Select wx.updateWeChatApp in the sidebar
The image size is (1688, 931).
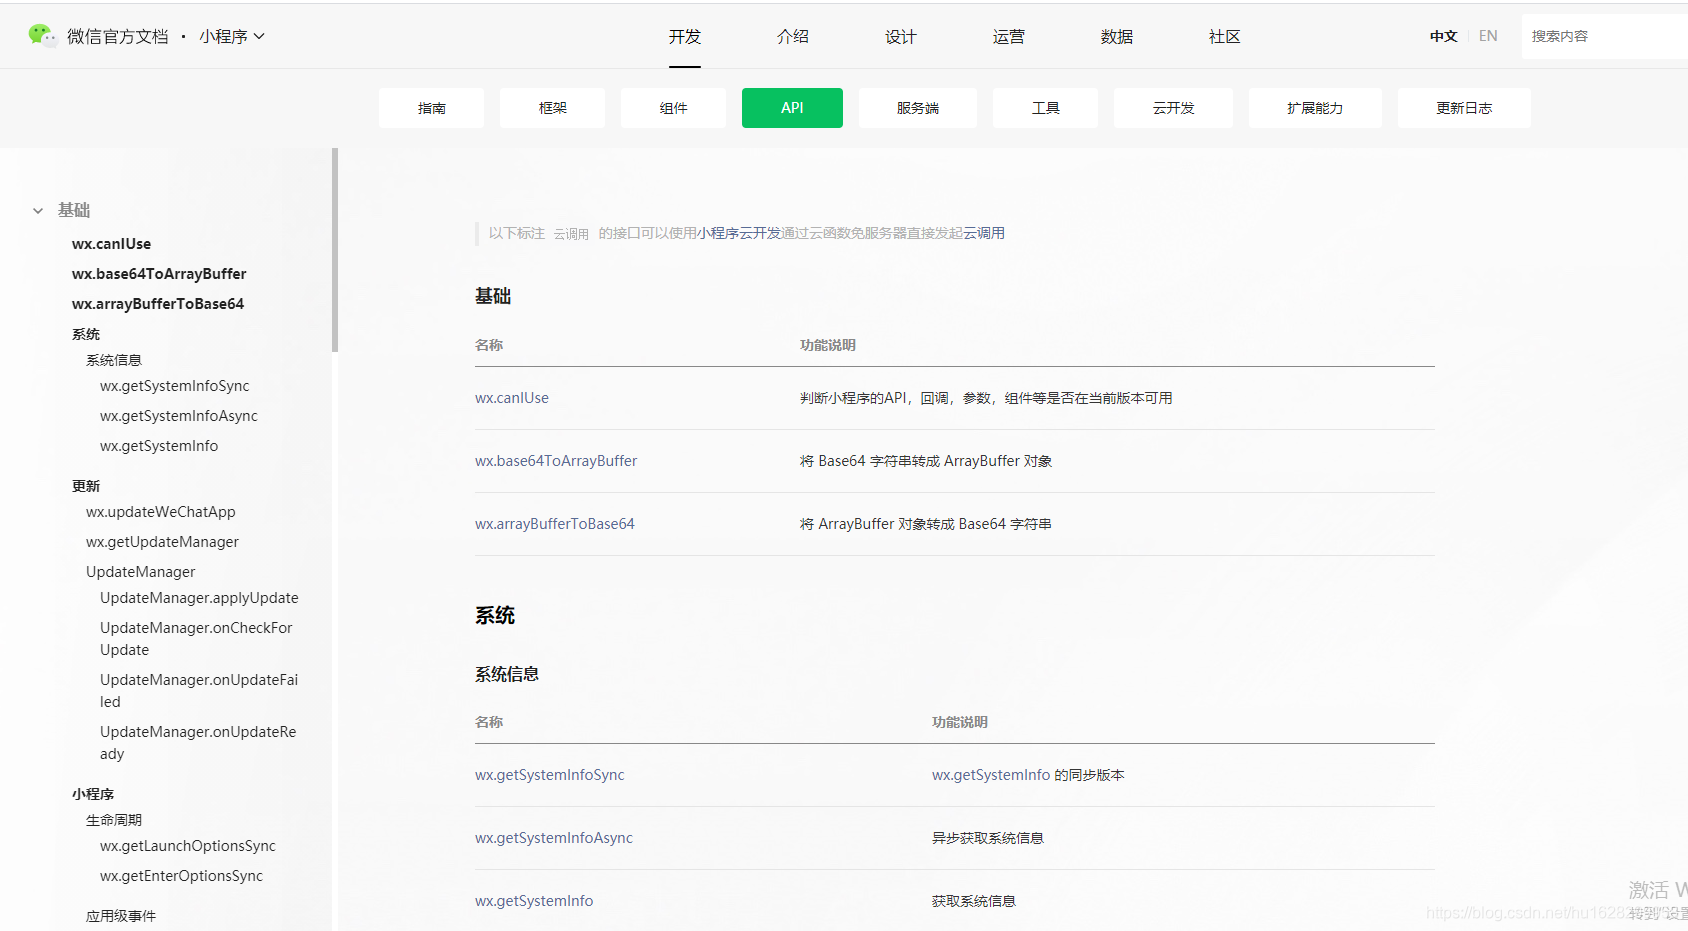pyautogui.click(x=161, y=512)
